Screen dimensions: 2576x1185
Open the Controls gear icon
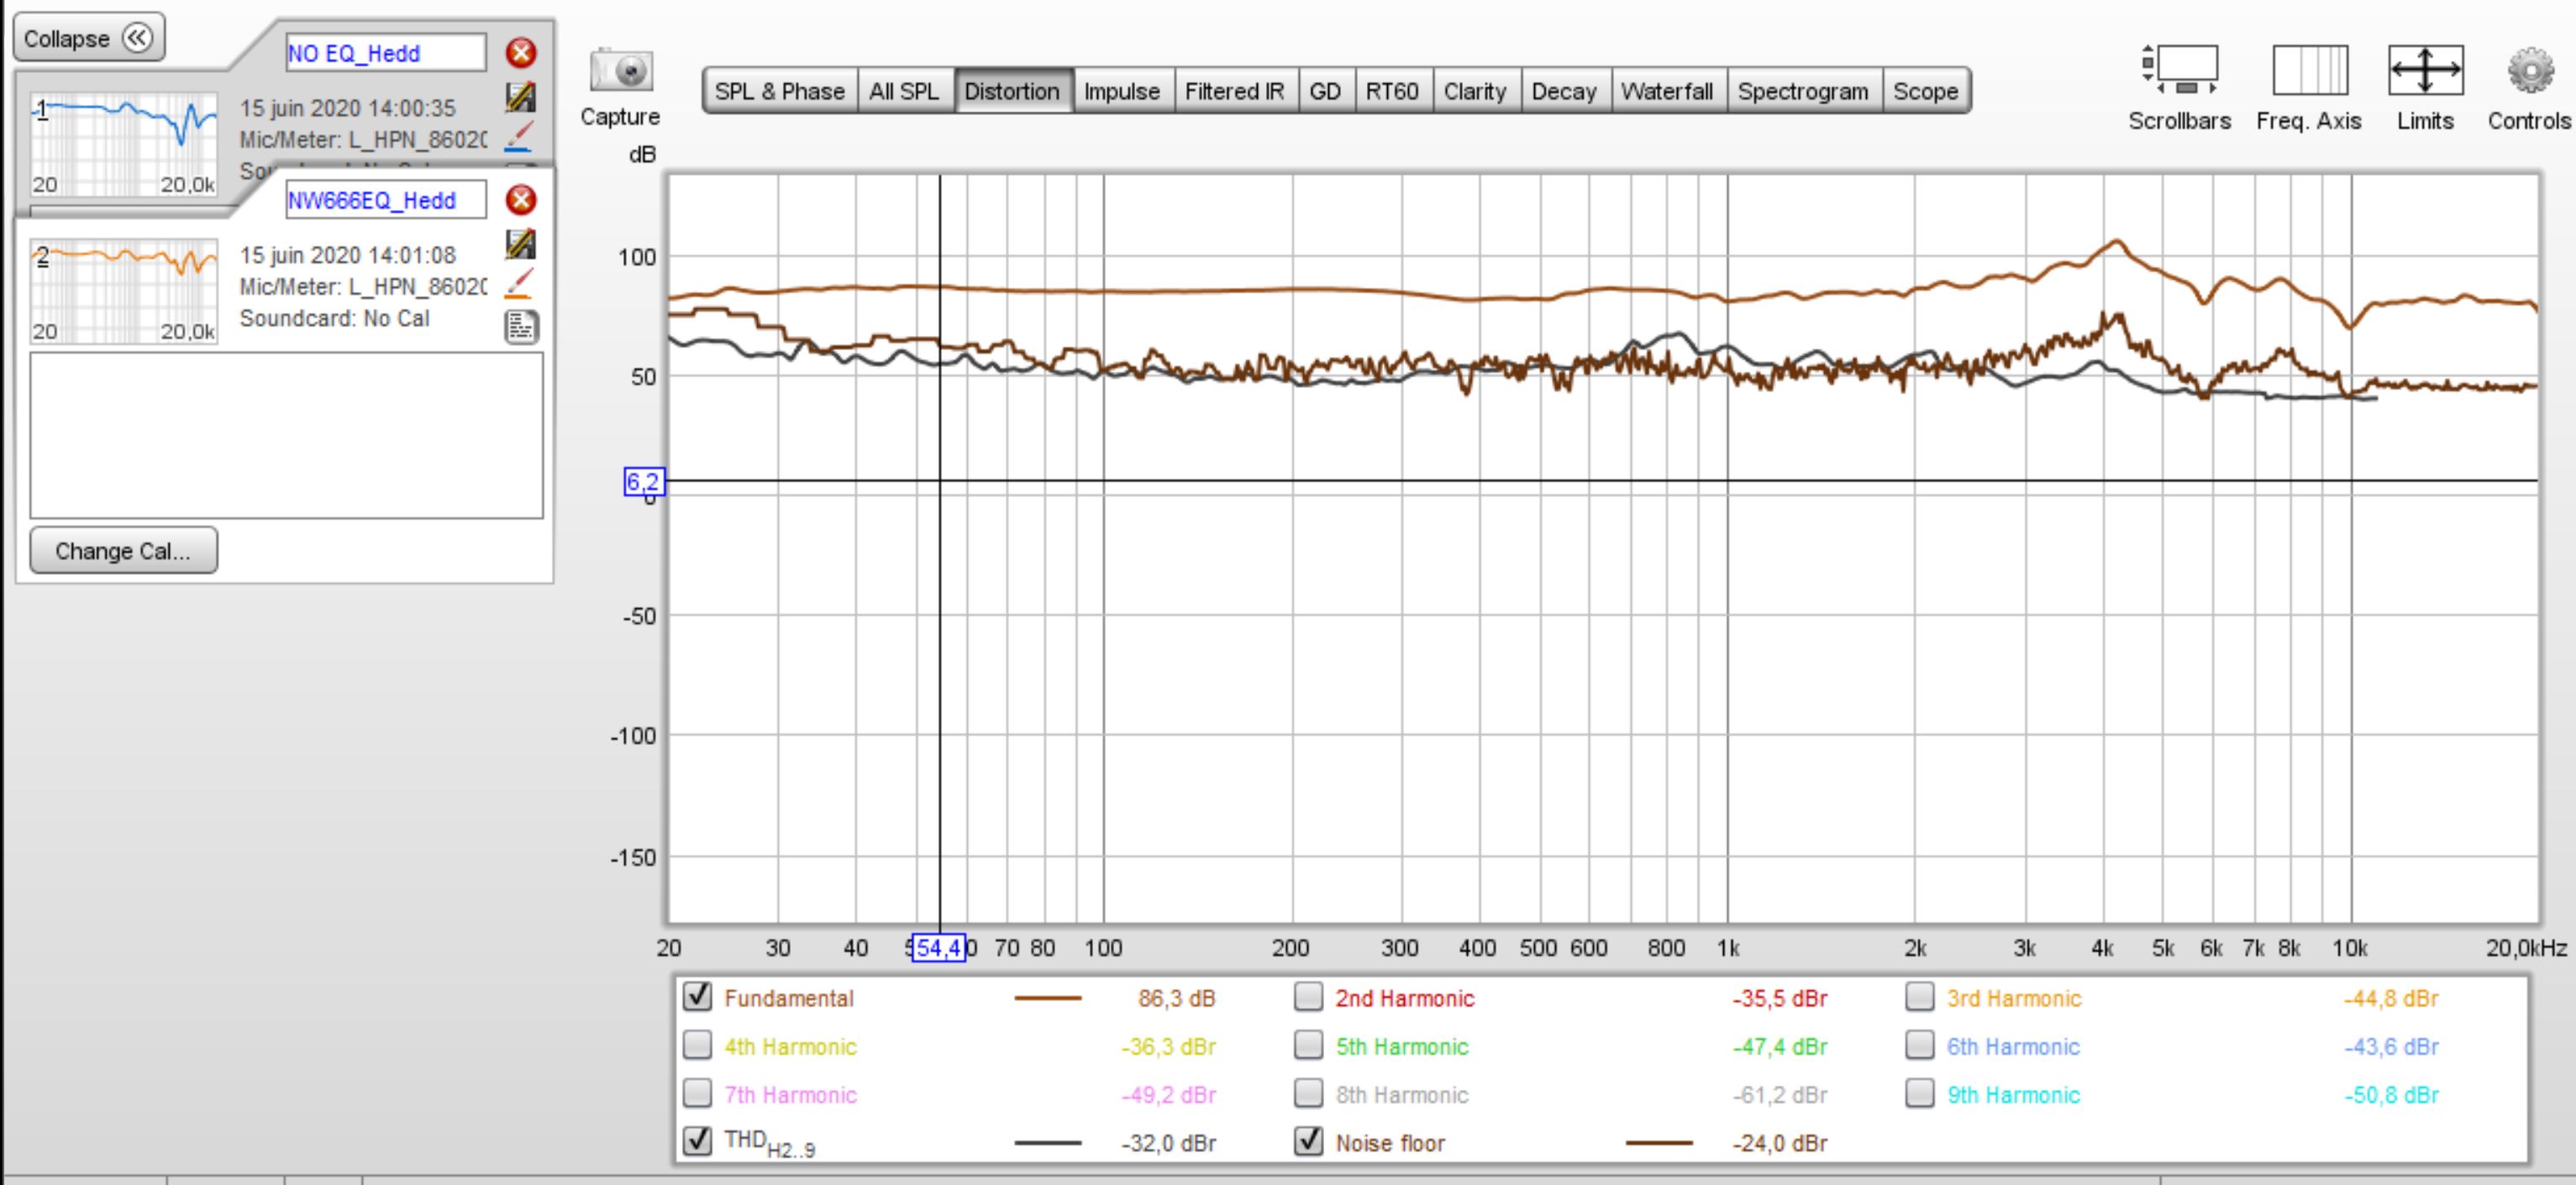tap(2529, 71)
